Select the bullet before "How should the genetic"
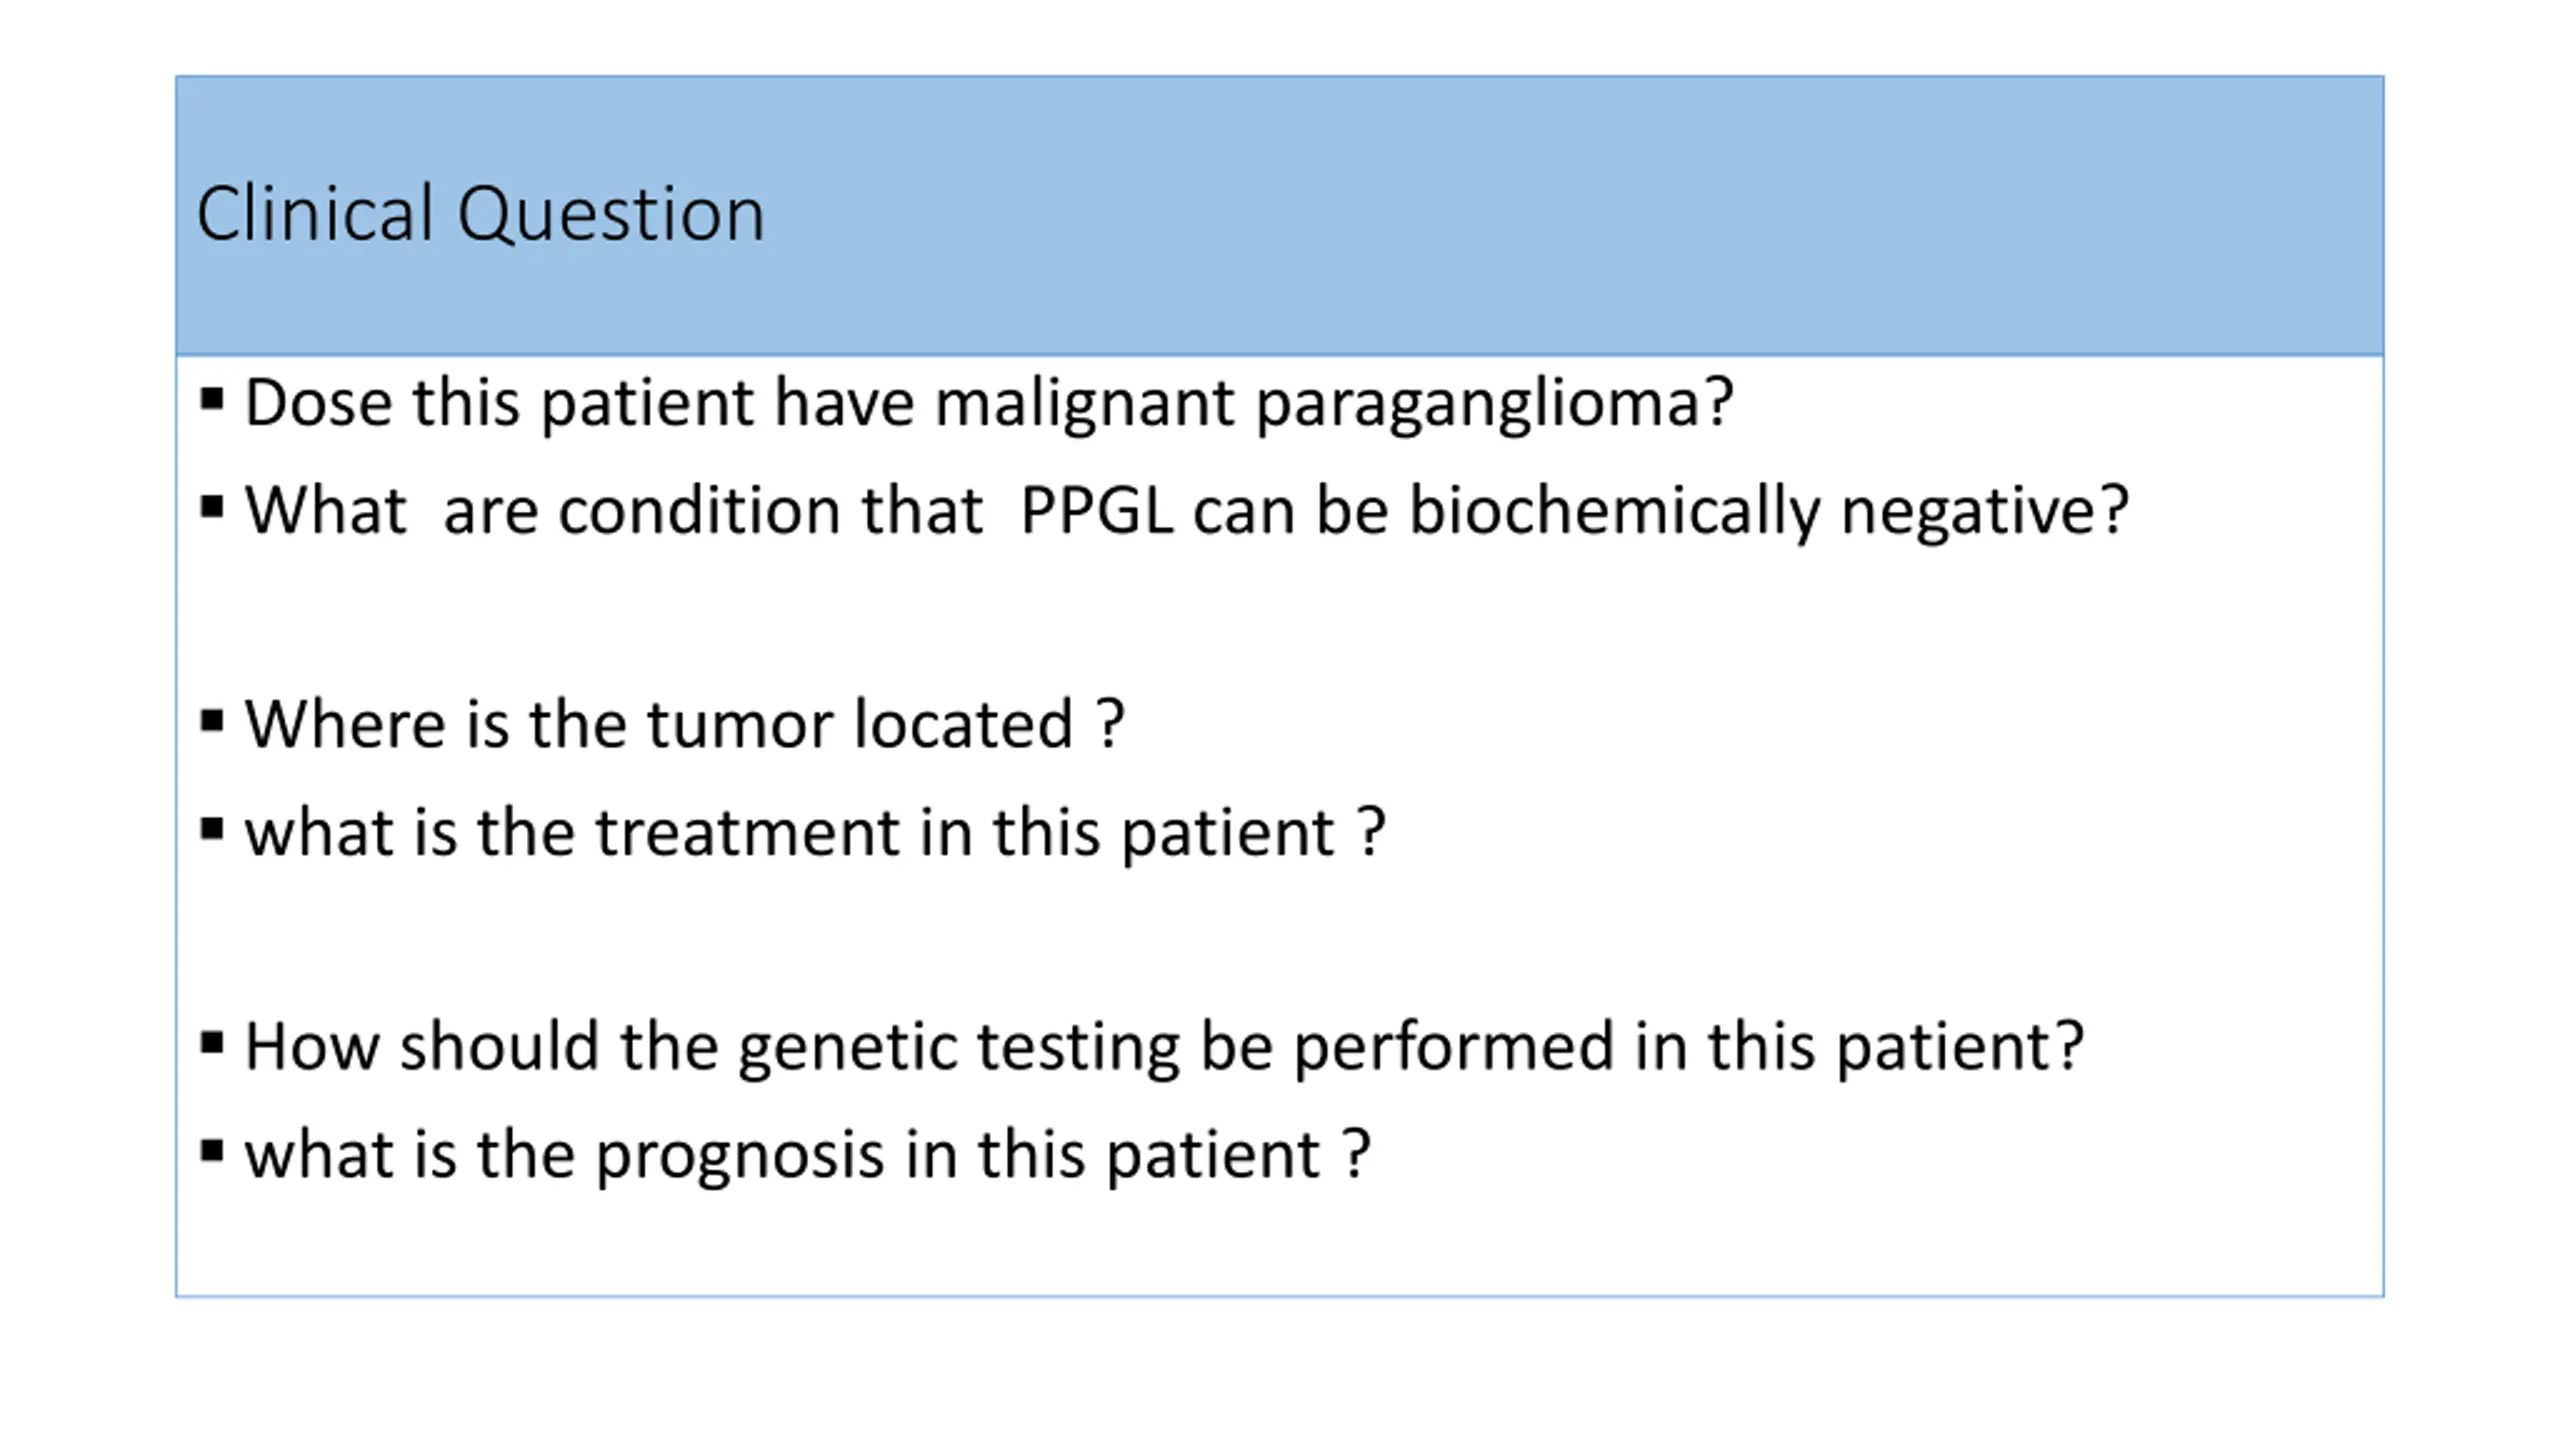Viewport: 2560px width, 1440px height. [211, 1044]
